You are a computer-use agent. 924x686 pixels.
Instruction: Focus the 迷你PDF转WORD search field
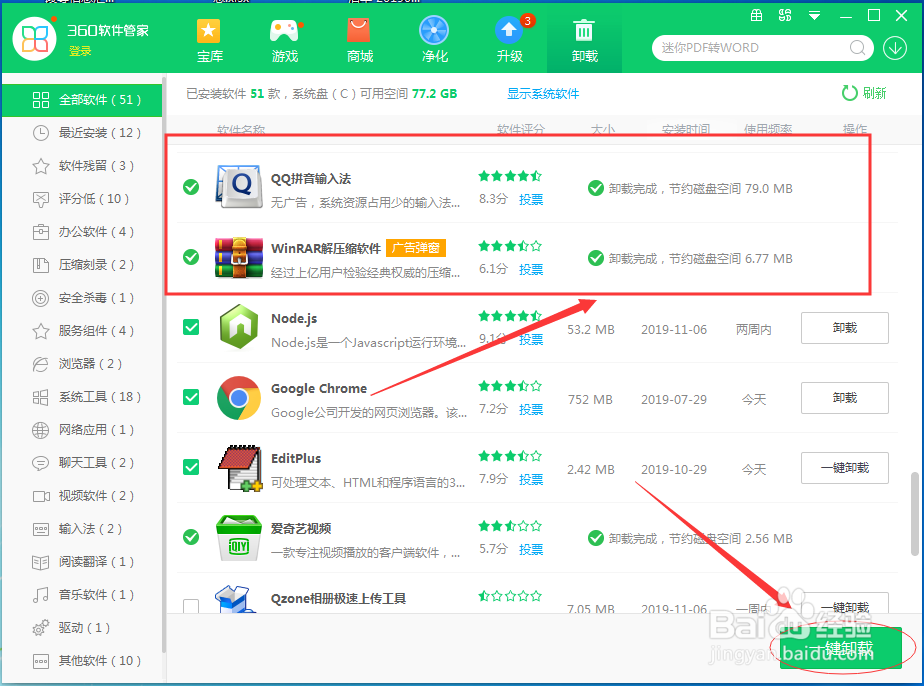(753, 48)
